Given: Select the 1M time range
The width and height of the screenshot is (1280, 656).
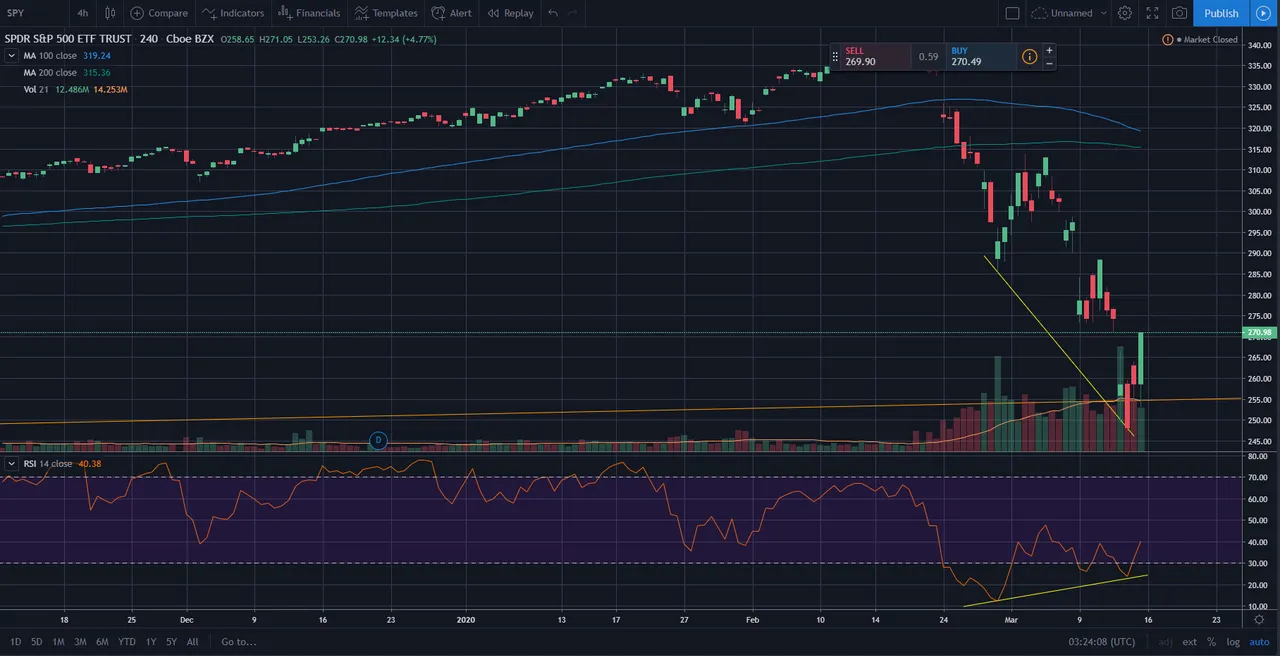Looking at the screenshot, I should 59,642.
